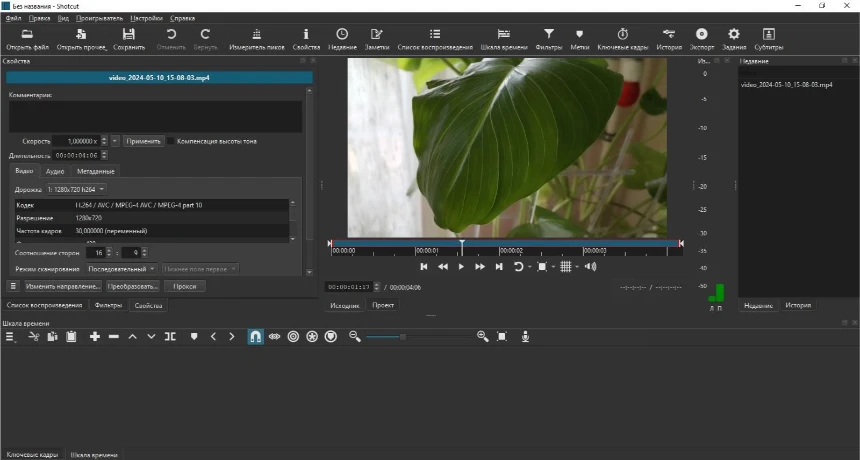The height and width of the screenshot is (460, 860).
Task: Click timeline zoom in magnifier
Action: tap(483, 337)
